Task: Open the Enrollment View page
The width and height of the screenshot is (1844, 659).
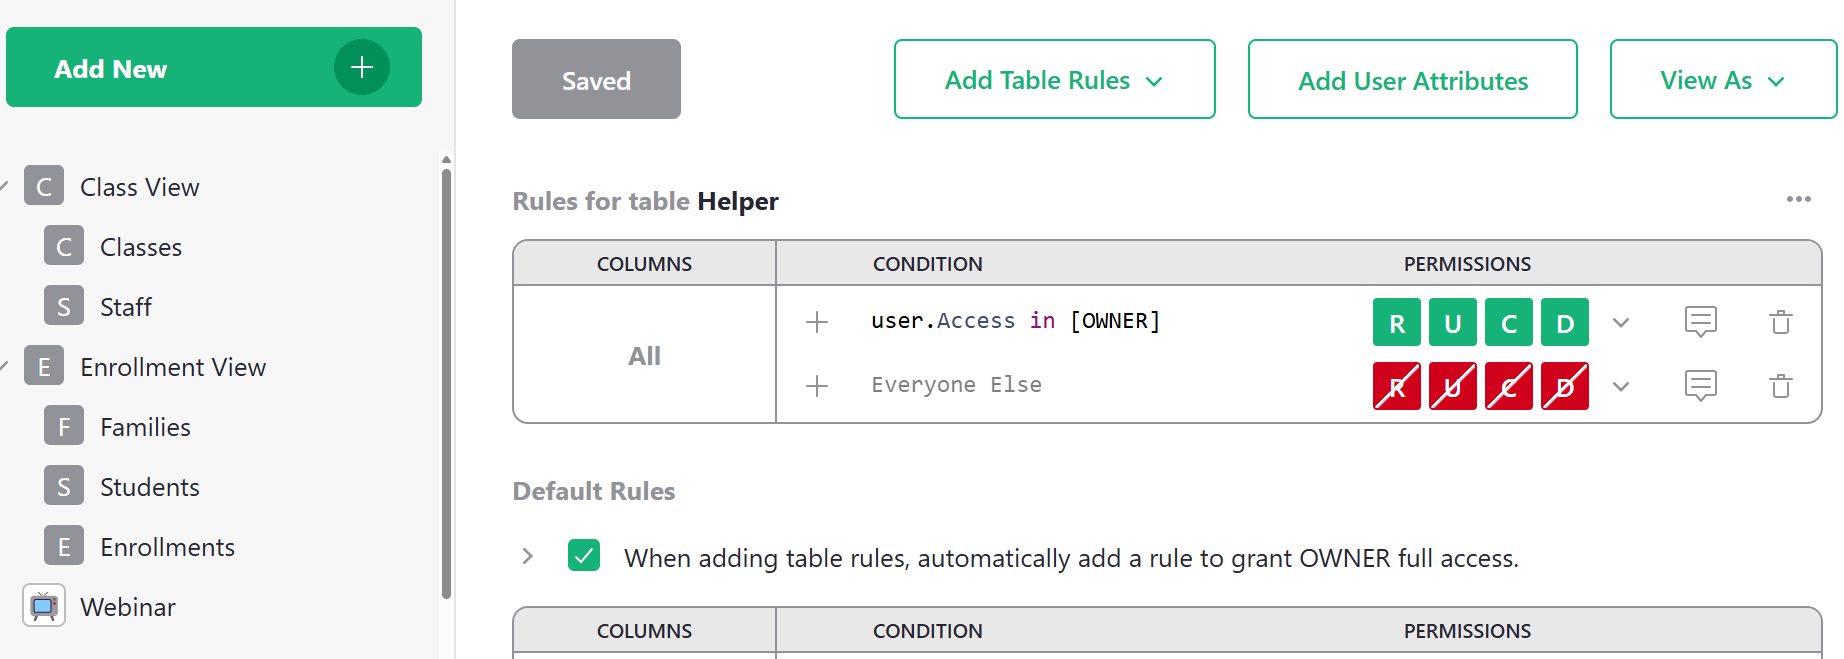Action: [173, 367]
